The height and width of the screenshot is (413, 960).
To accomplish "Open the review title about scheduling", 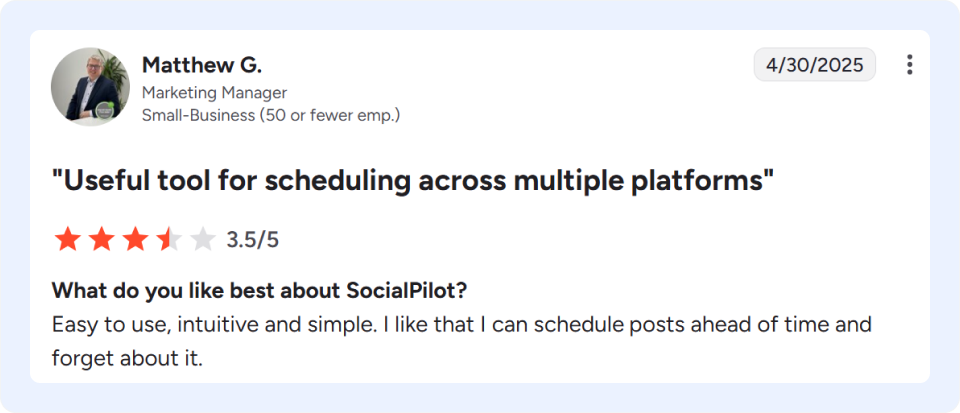I will [x=413, y=181].
